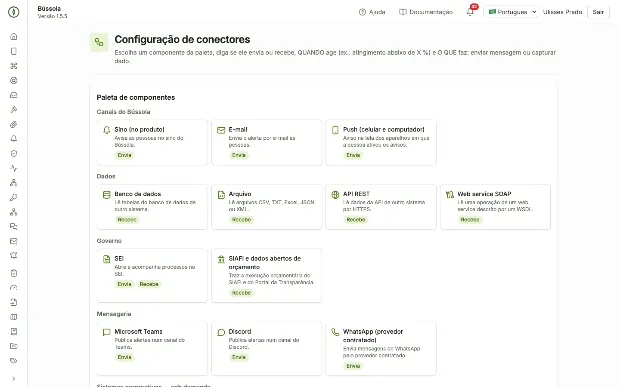The width and height of the screenshot is (620, 387).
Task: Click the Envia tag on SEI card
Action: pos(124,284)
